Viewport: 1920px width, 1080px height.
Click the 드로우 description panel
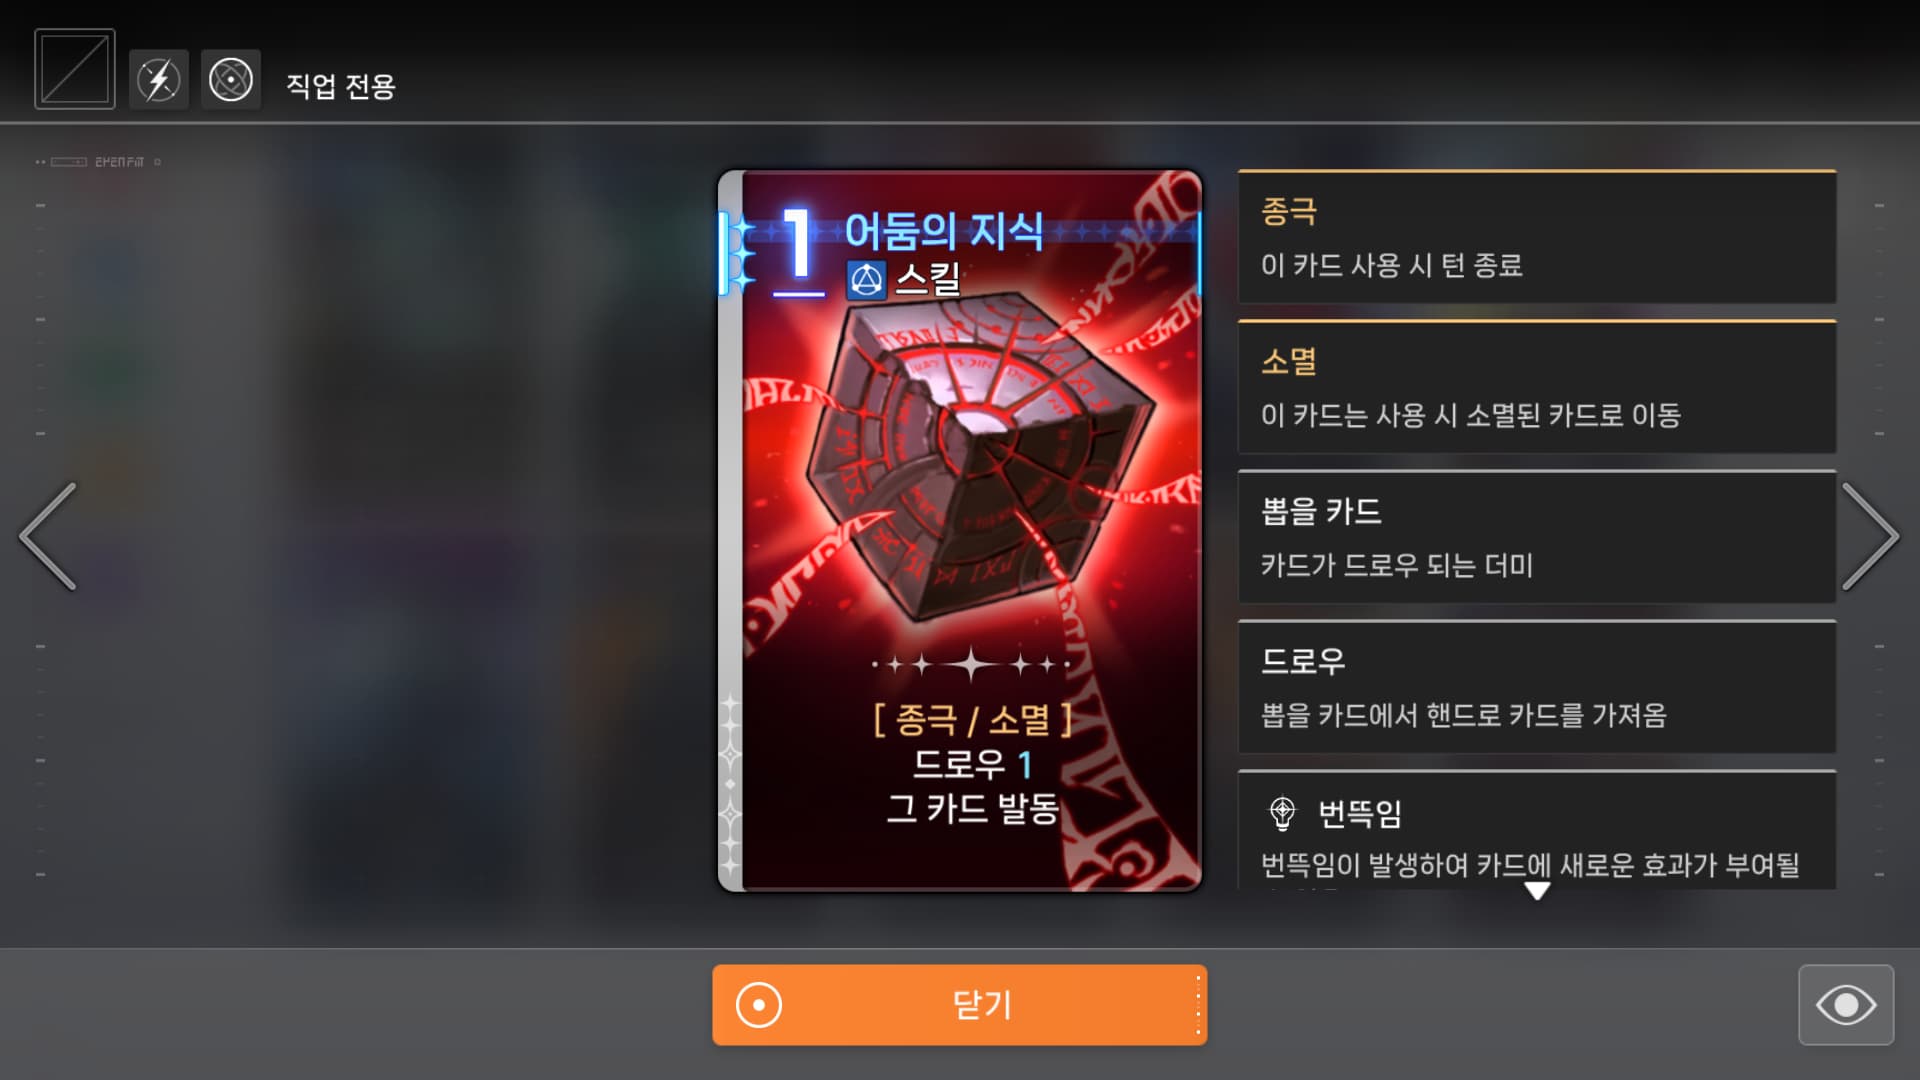1537,687
